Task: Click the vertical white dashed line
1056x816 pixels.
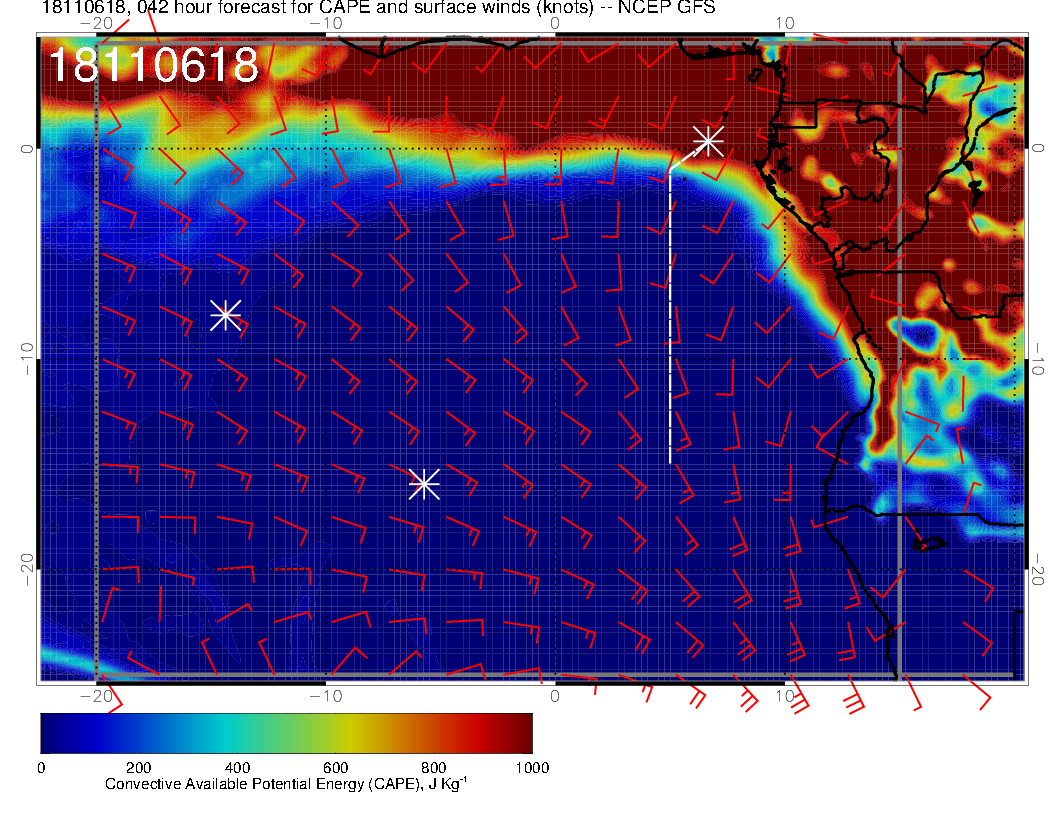Action: [669, 320]
